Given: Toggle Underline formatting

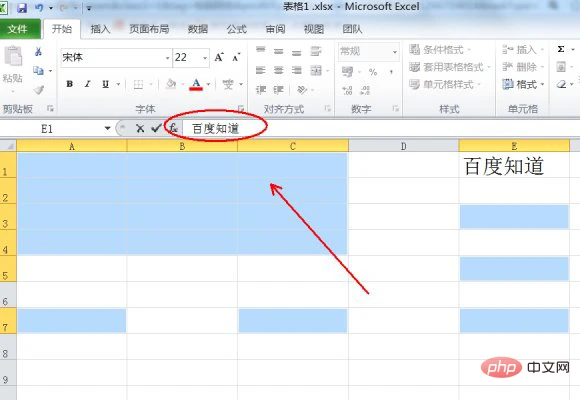Looking at the screenshot, I should coord(105,84).
